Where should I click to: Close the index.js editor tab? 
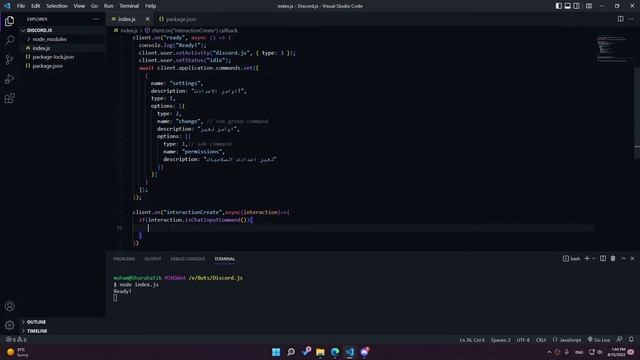tap(147, 19)
